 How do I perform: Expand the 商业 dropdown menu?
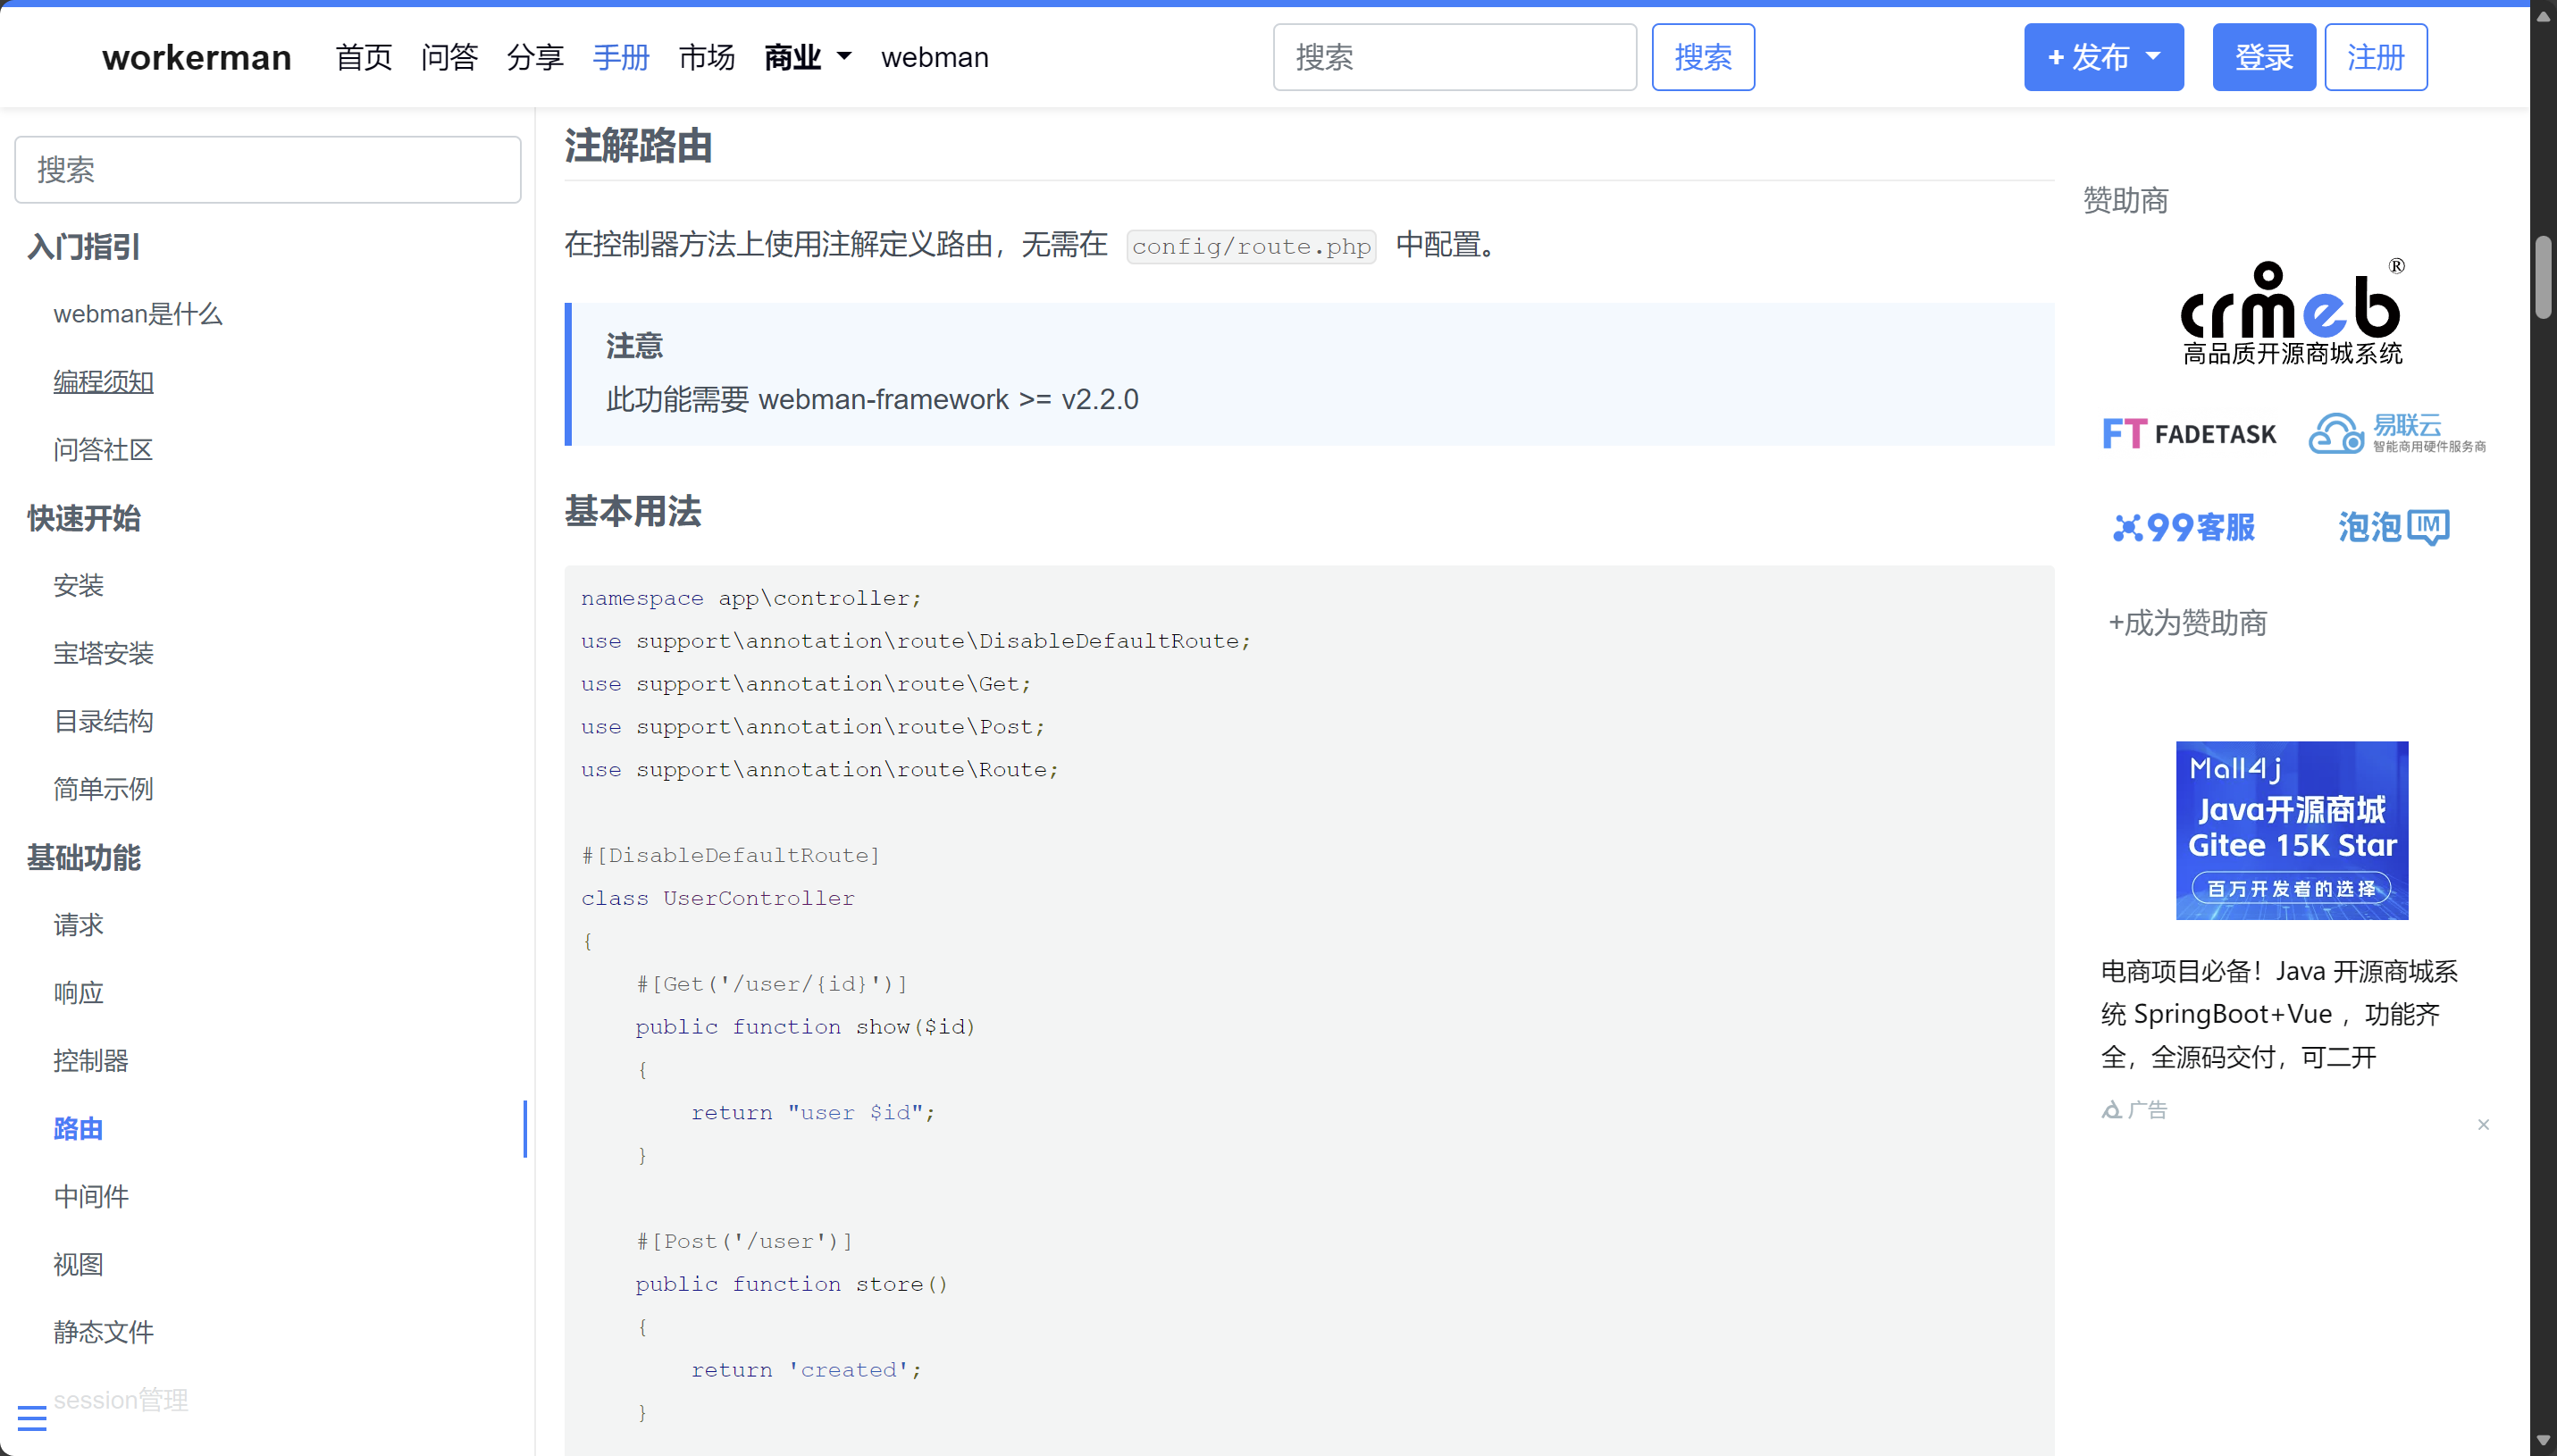pos(807,57)
